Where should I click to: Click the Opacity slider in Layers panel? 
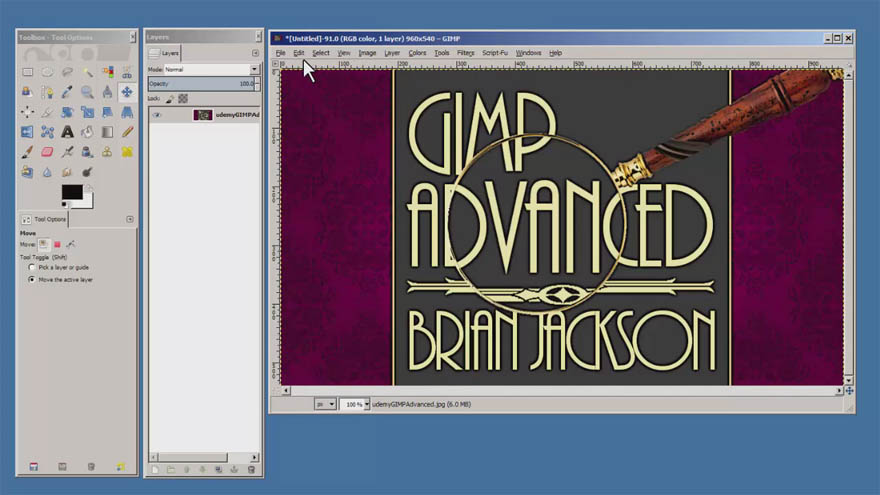(x=201, y=84)
